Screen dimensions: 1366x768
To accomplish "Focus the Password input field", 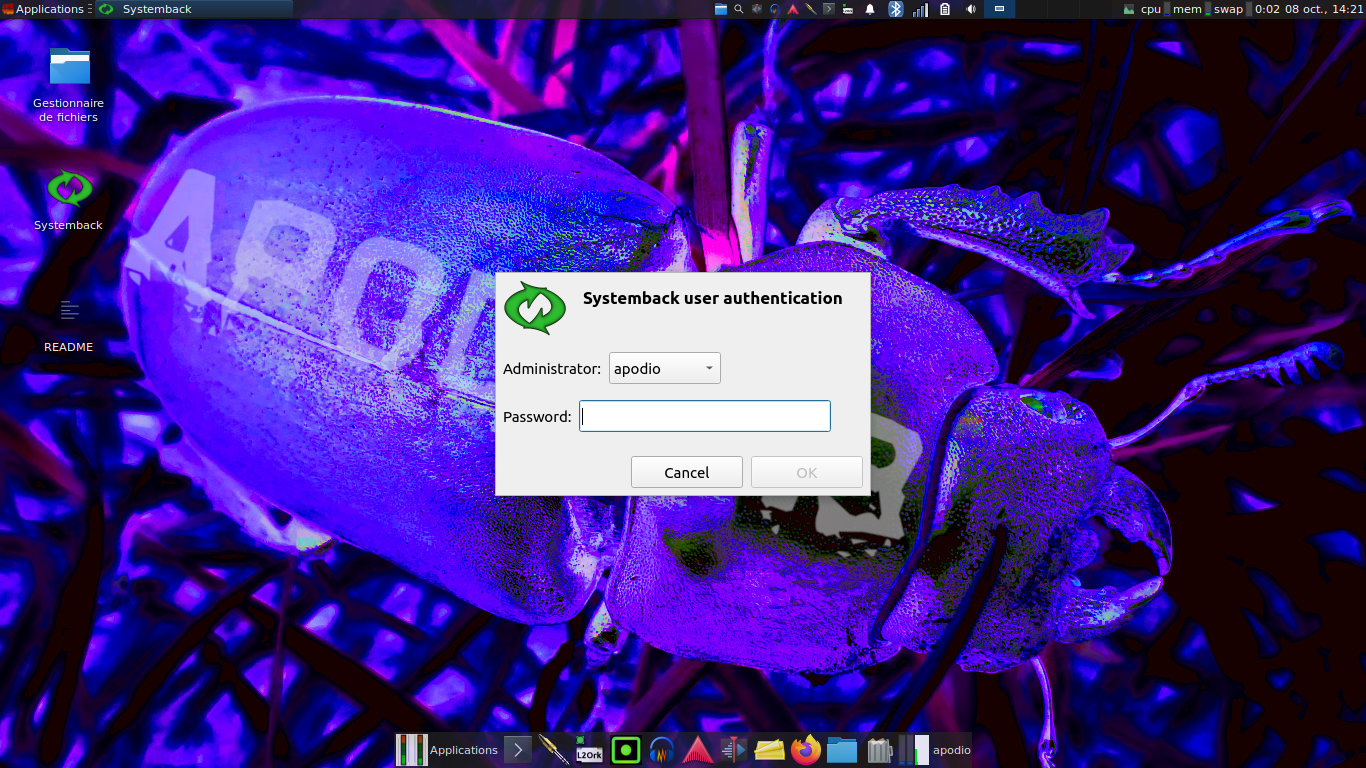I will [x=705, y=416].
